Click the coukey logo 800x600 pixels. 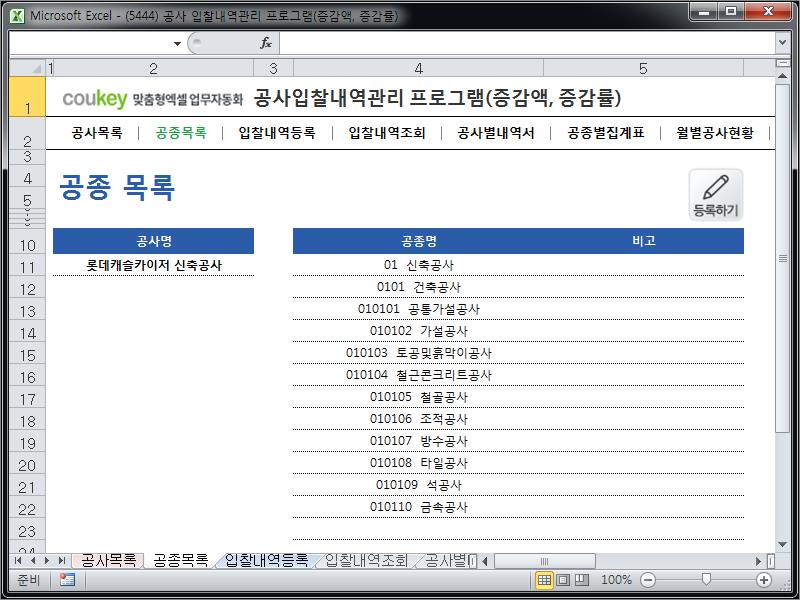point(95,98)
